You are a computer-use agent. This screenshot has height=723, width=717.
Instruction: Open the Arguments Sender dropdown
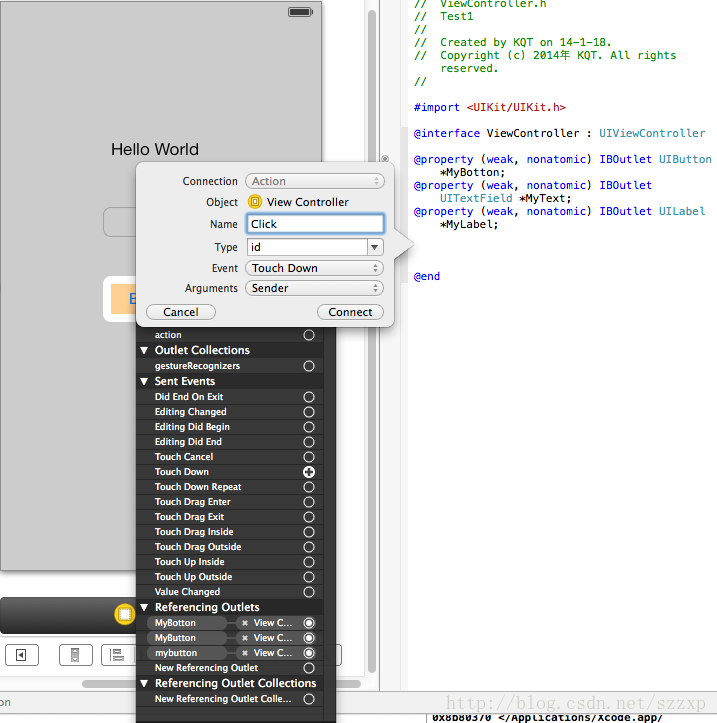coord(315,288)
